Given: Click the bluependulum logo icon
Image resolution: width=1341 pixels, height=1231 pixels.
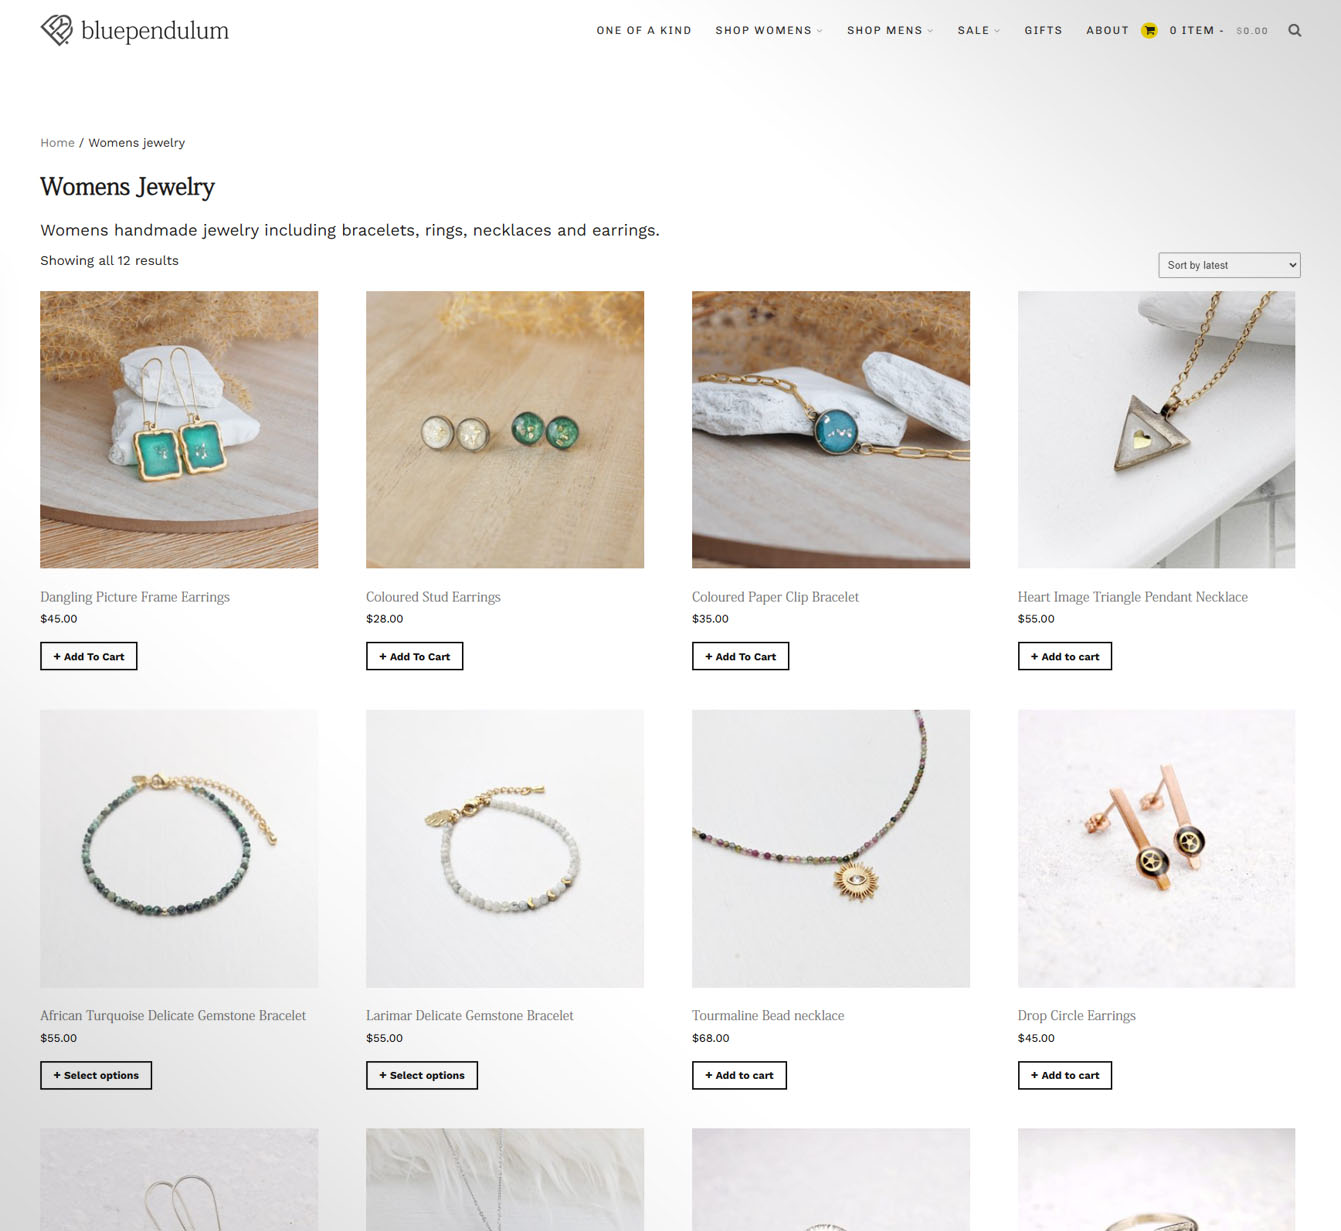Looking at the screenshot, I should pyautogui.click(x=56, y=30).
